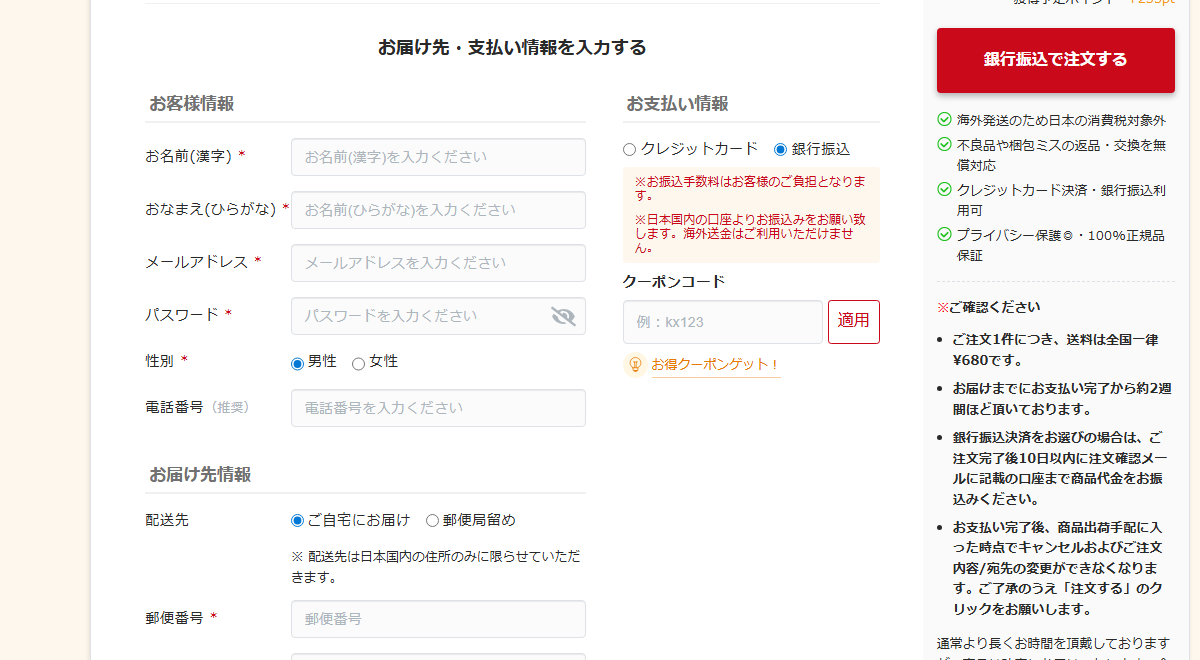Click ※ご確認ください notice heading

989,307
